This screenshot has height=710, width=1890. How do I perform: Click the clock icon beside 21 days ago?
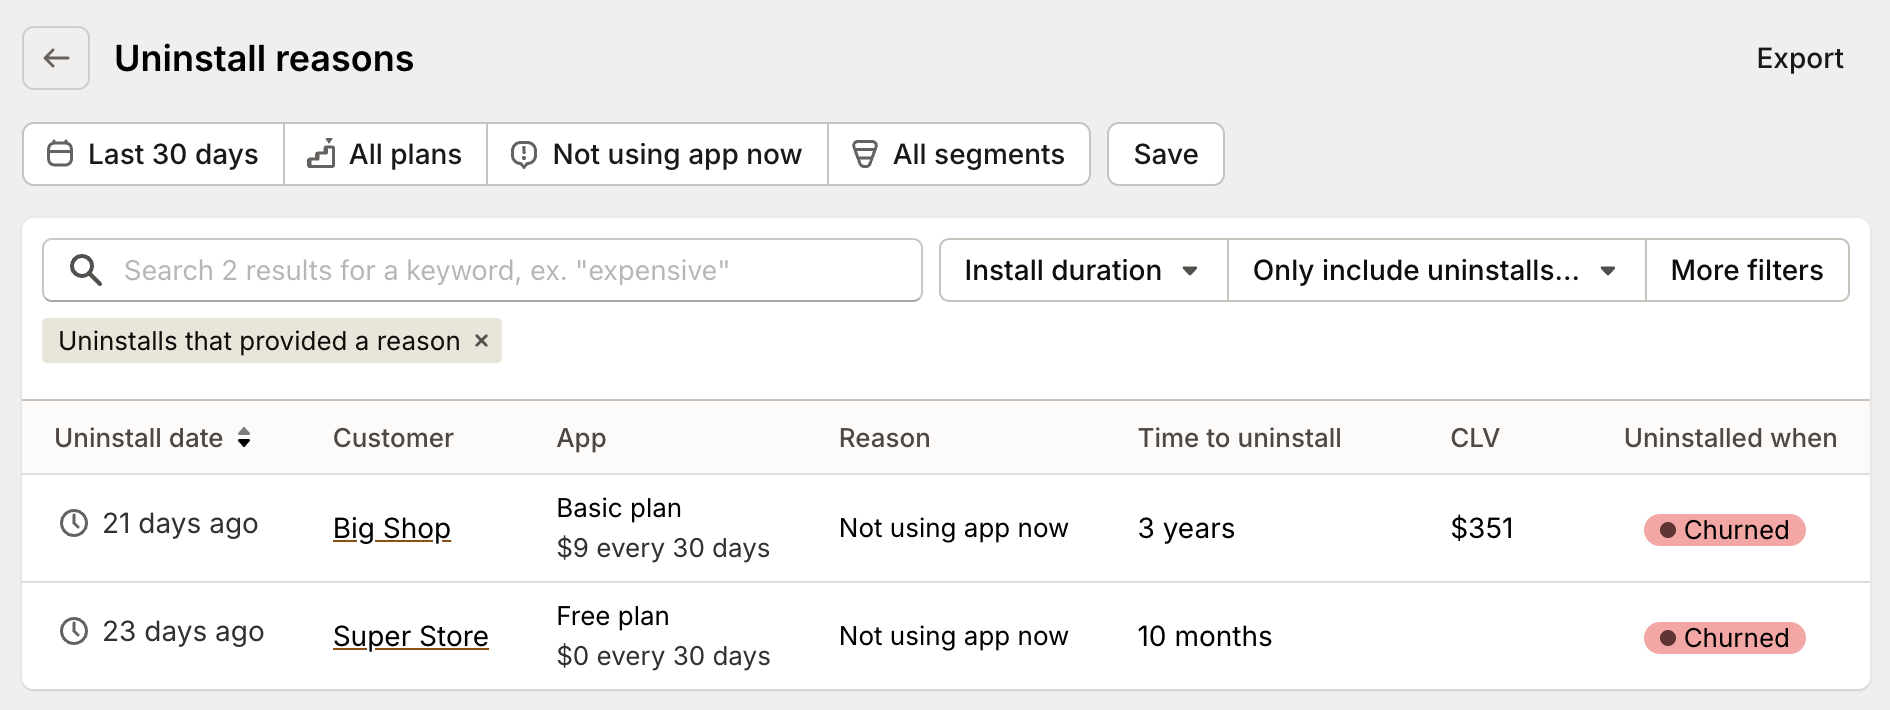[74, 523]
